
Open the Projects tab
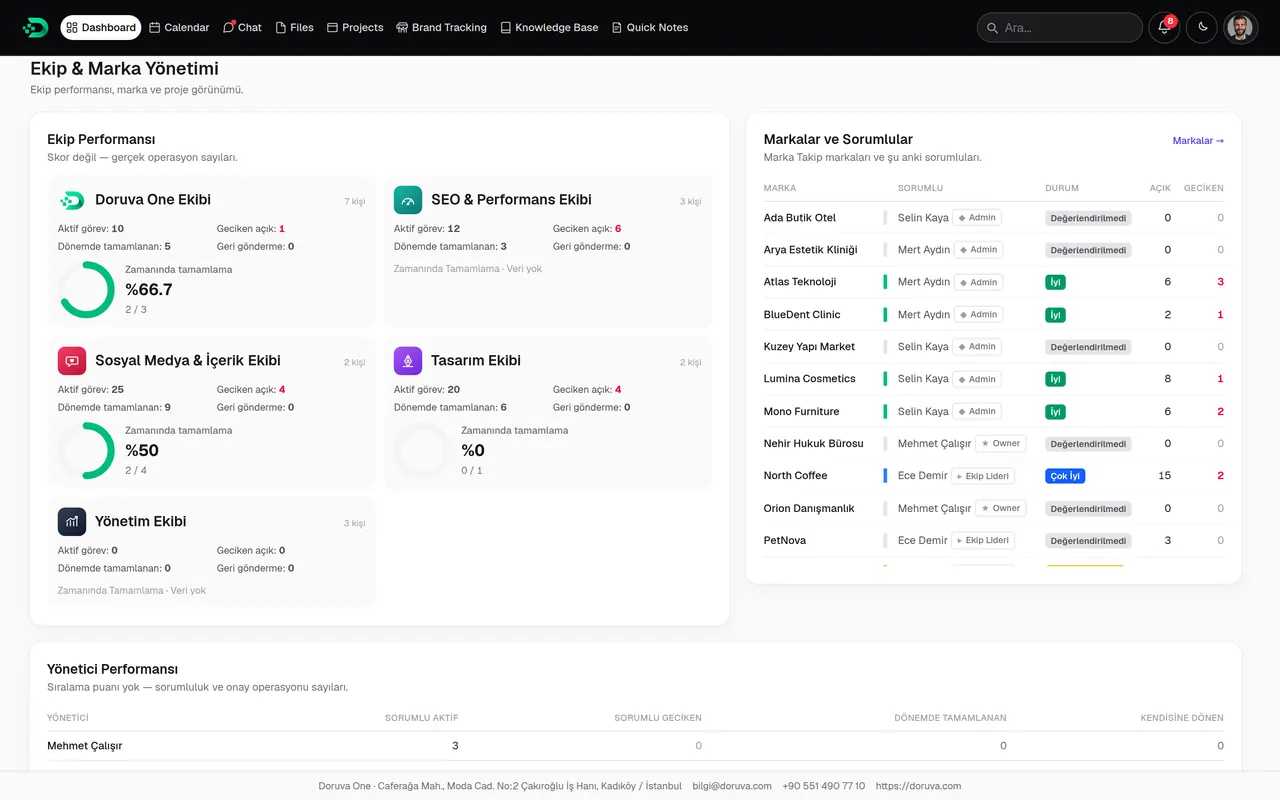click(355, 27)
